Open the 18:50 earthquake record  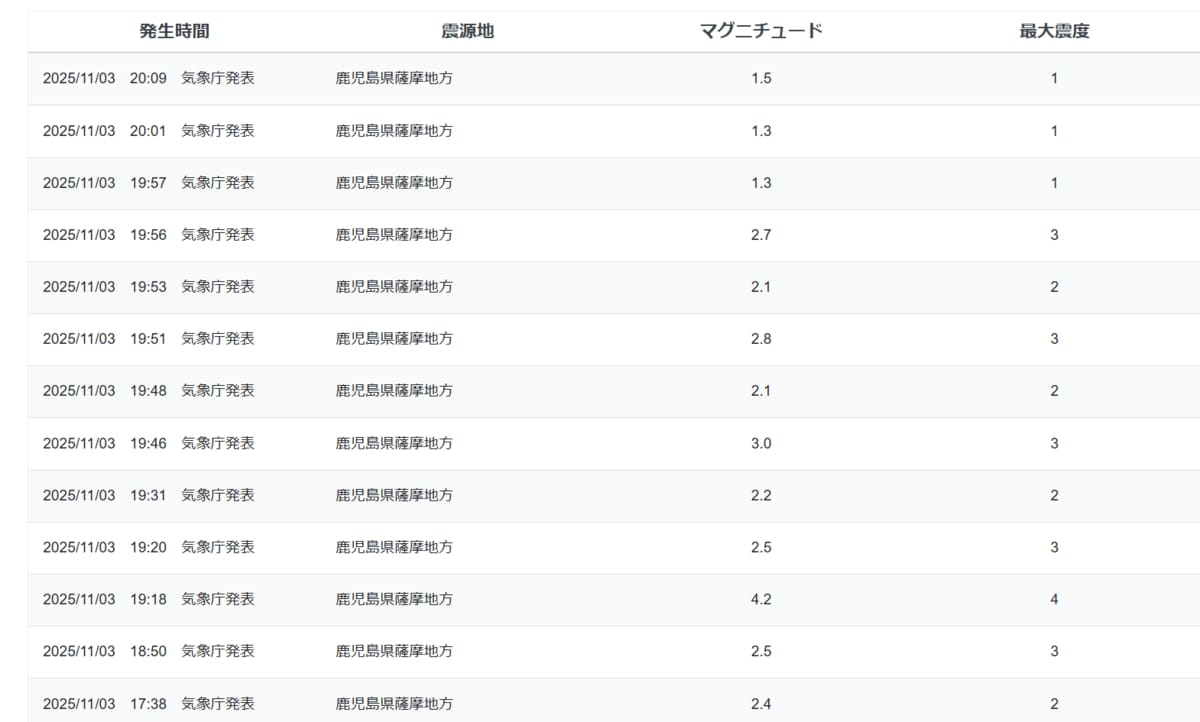pos(148,651)
